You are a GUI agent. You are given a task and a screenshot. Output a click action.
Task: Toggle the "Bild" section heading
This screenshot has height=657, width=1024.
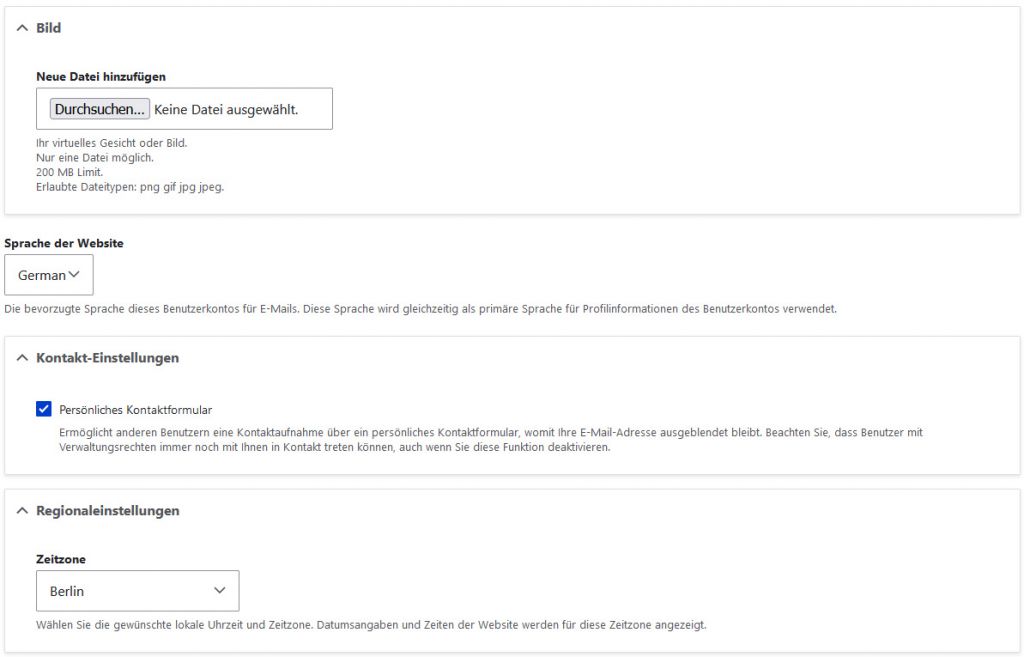[x=49, y=28]
